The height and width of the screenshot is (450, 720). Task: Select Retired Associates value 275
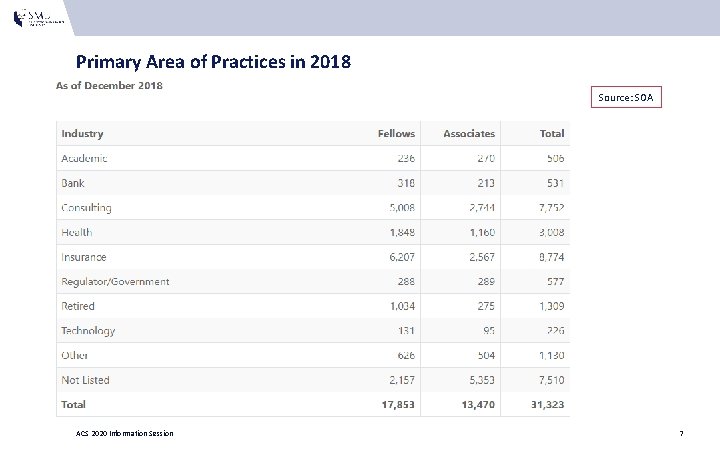tap(486, 306)
